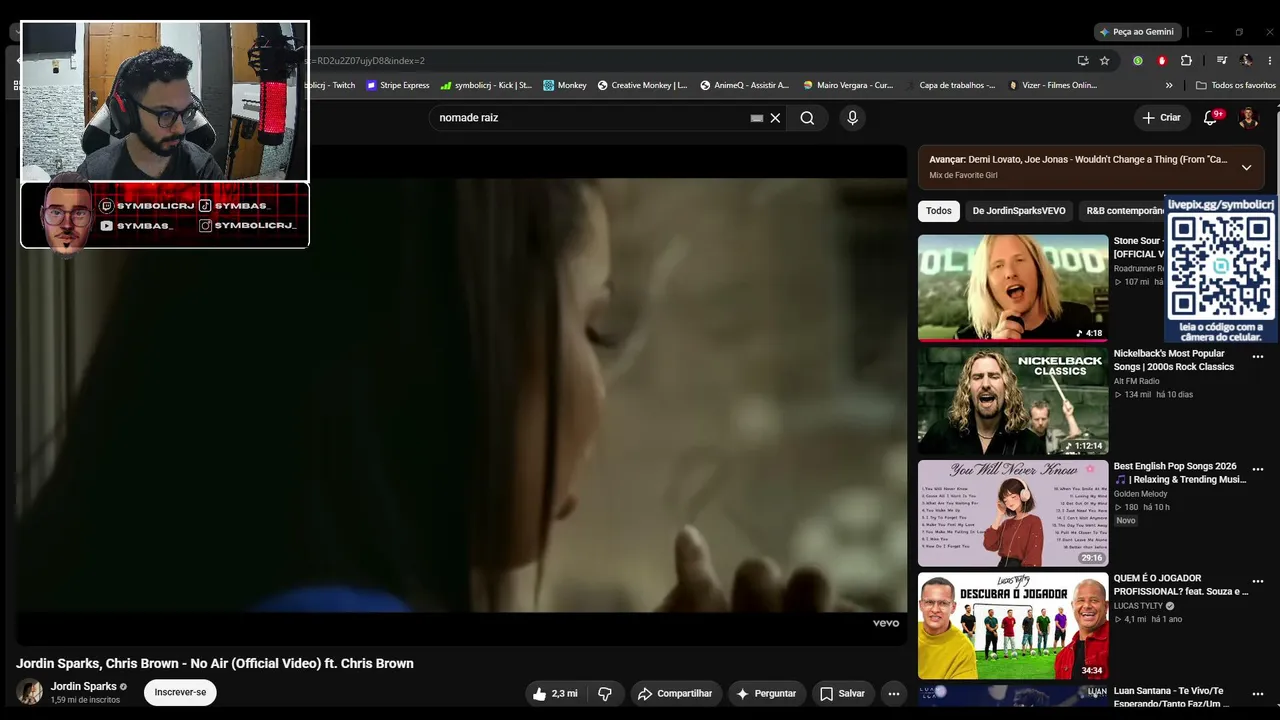Bookmark this page with the star icon

pos(1105,60)
